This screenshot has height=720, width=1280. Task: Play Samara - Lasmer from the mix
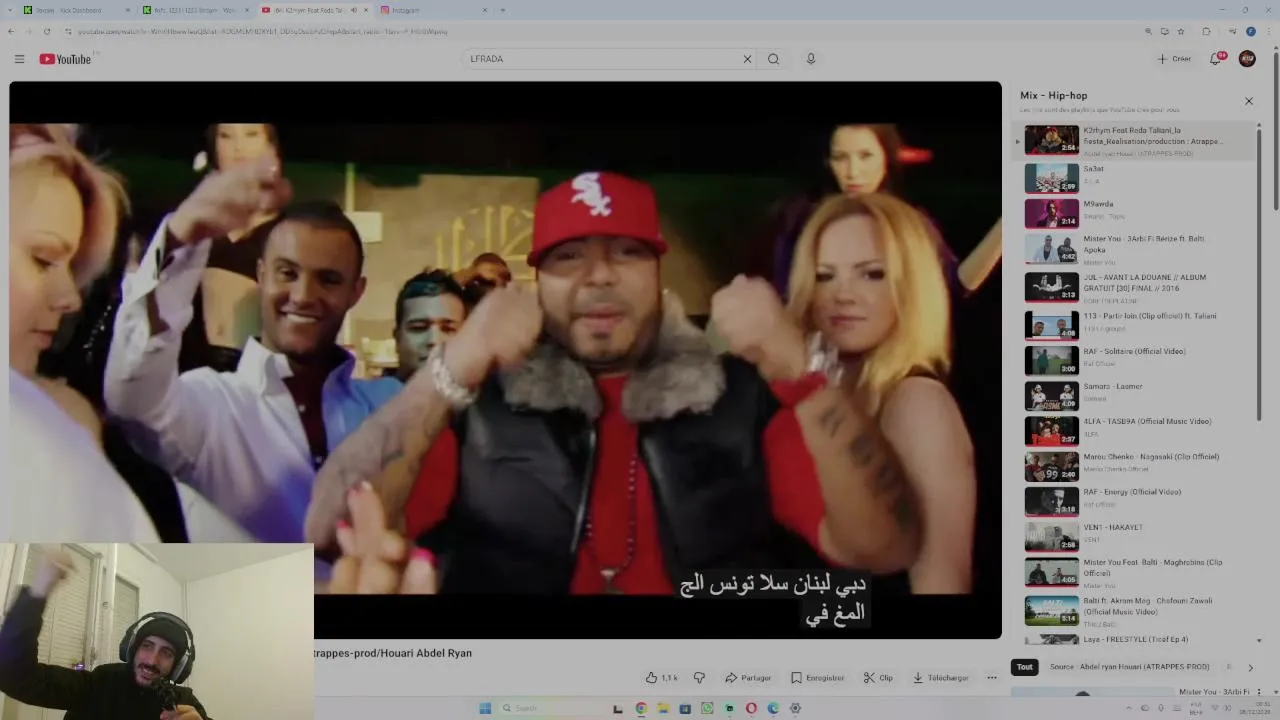click(1134, 395)
